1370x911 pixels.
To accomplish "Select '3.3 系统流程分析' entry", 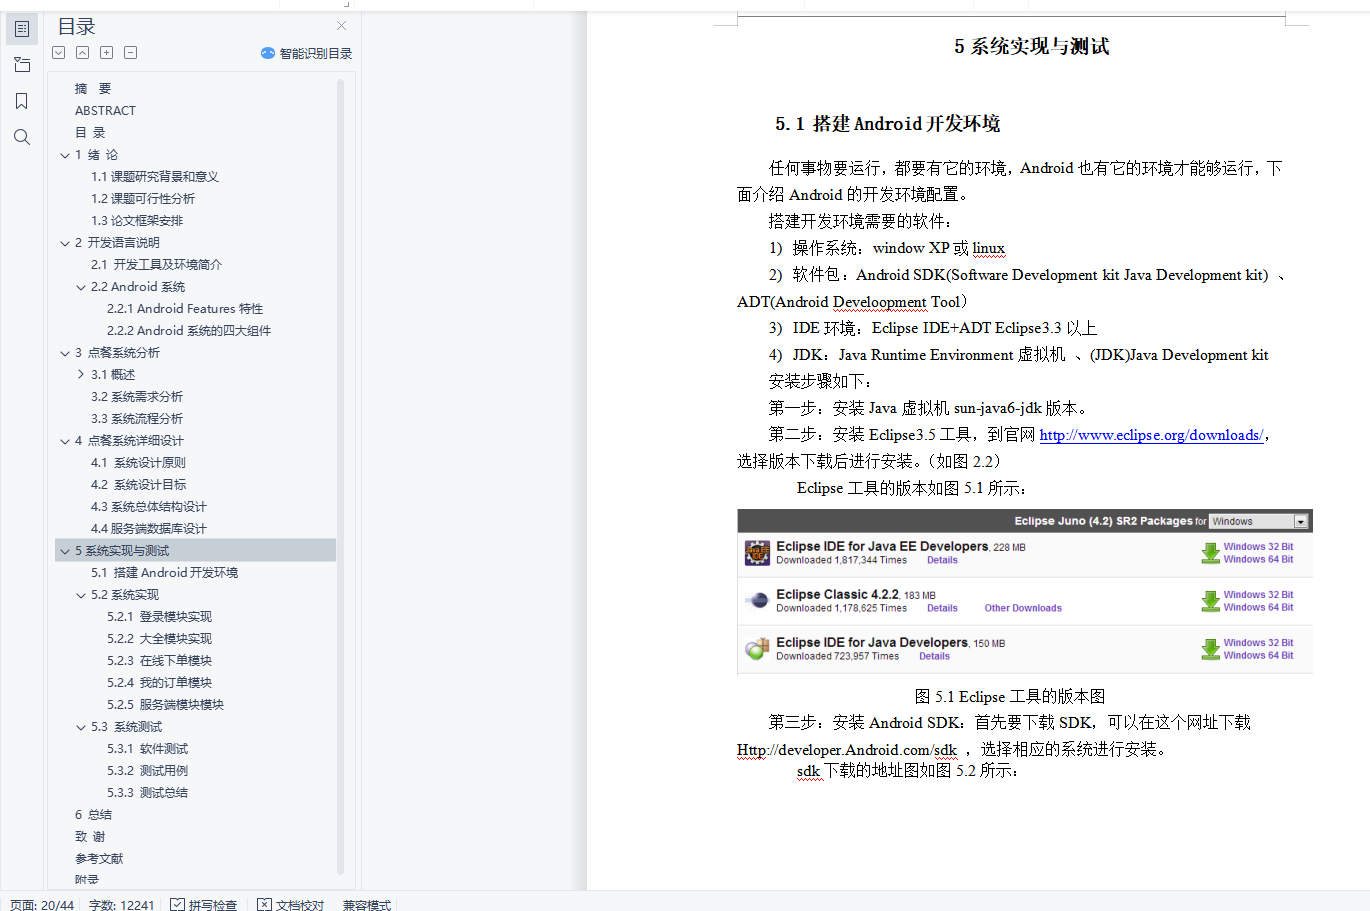I will click(137, 419).
